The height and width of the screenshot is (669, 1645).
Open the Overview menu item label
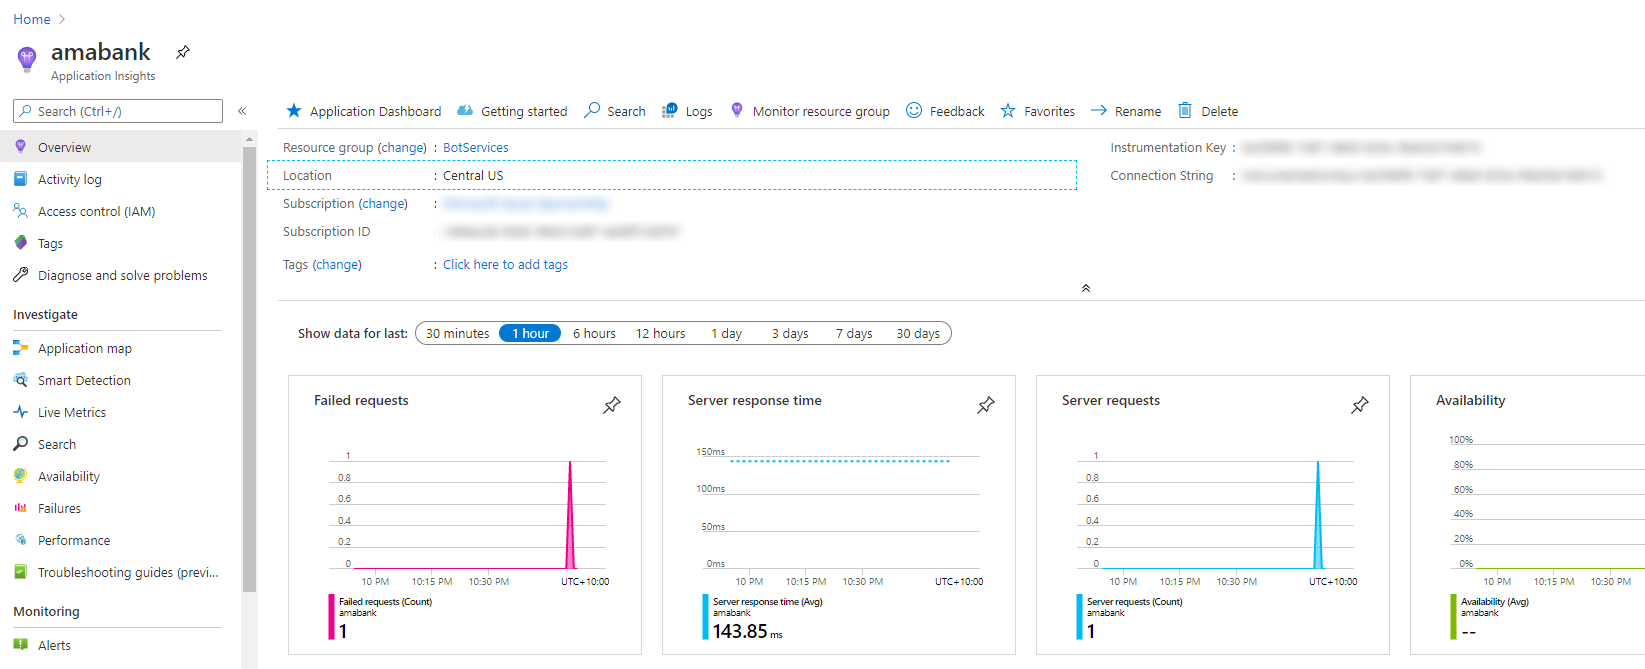click(64, 147)
